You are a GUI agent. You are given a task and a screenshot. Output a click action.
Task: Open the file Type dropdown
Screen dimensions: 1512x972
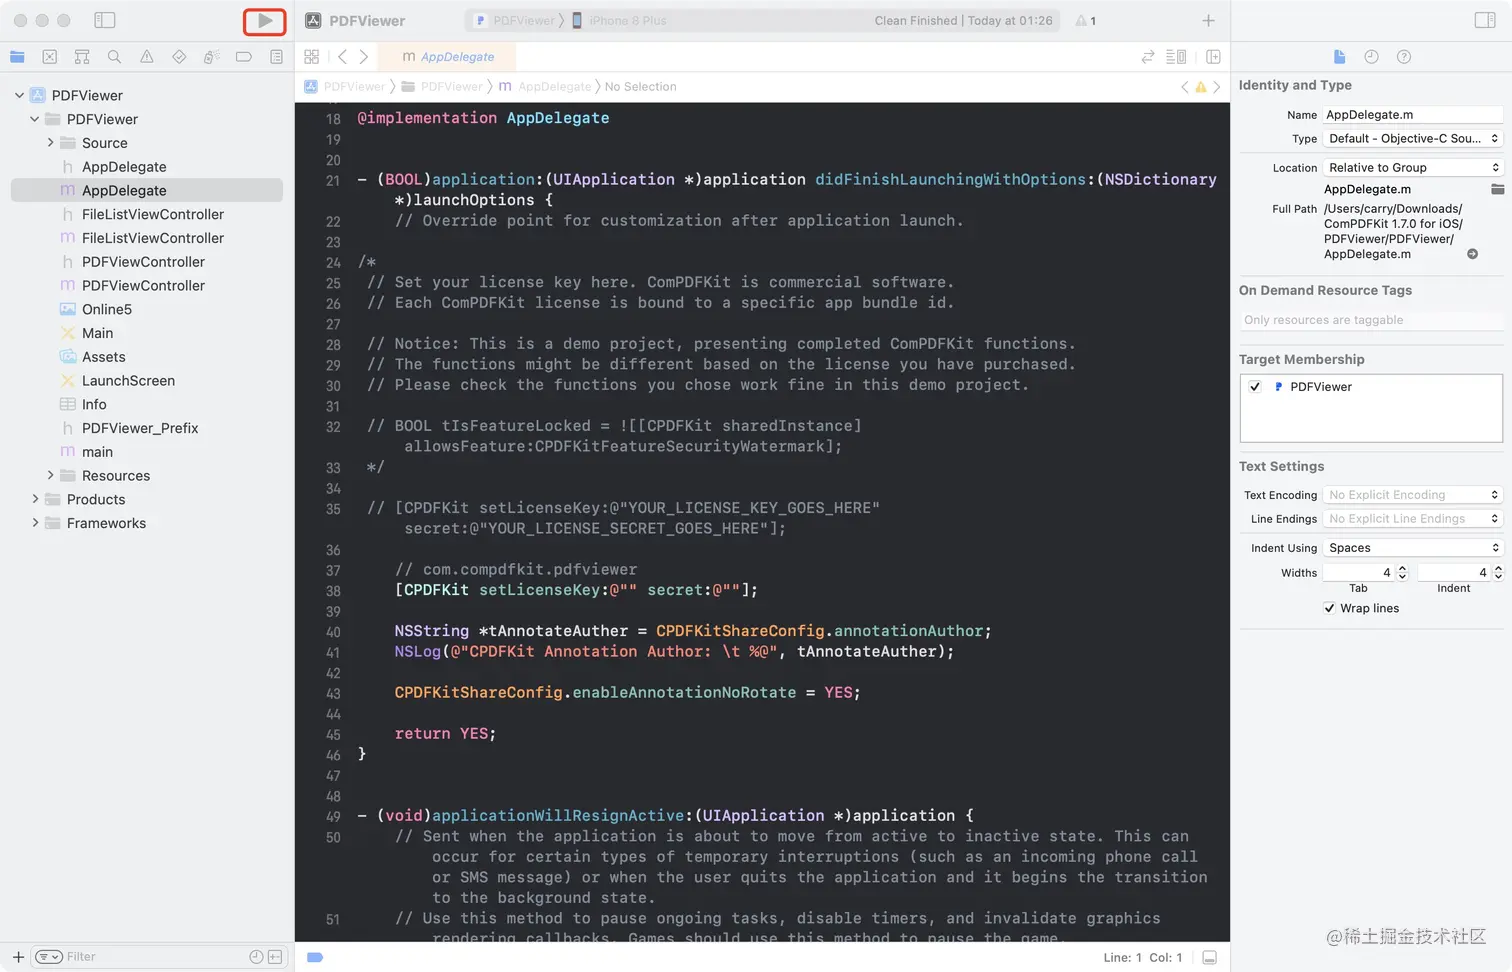(x=1413, y=139)
